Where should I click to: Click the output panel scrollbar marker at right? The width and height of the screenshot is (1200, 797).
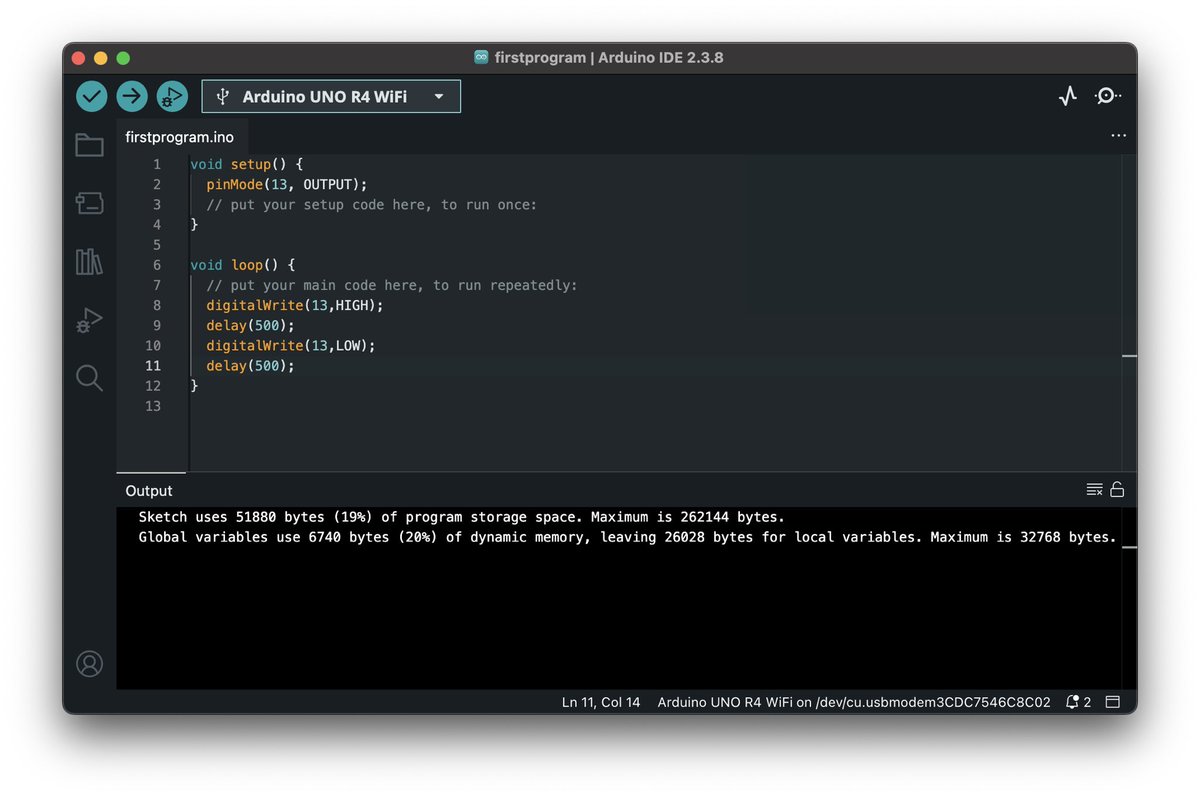(1130, 548)
